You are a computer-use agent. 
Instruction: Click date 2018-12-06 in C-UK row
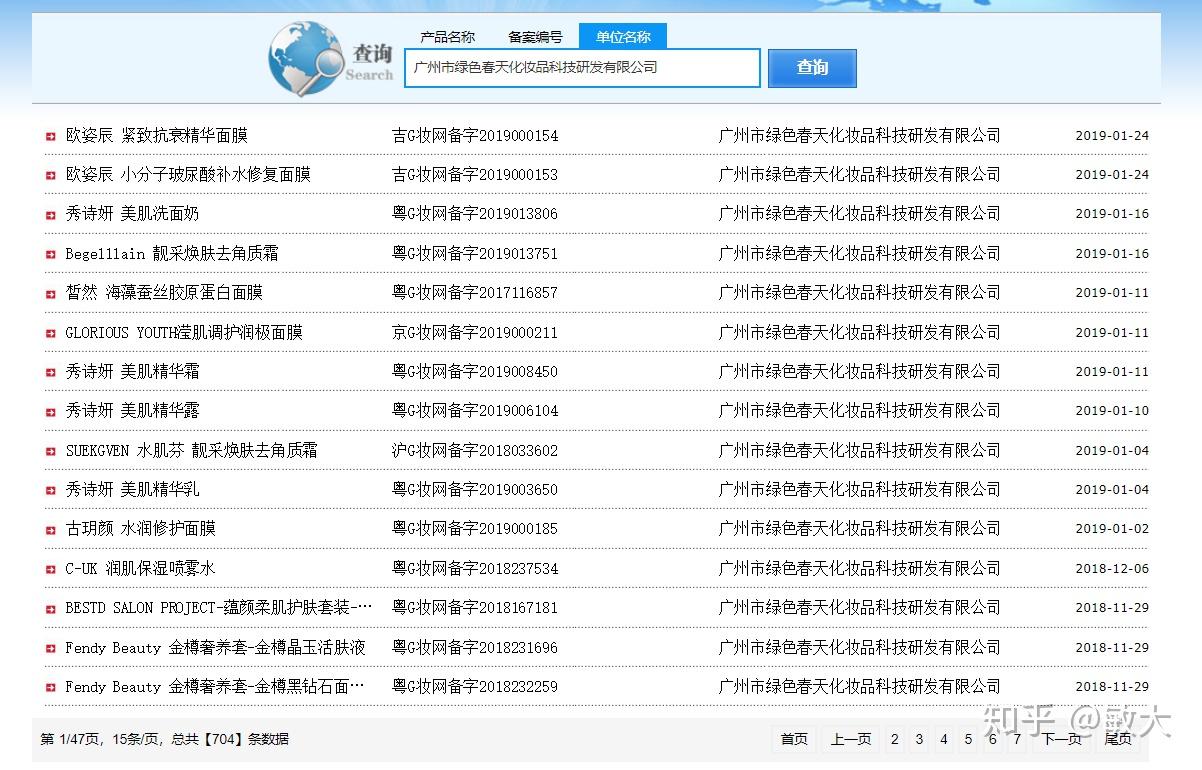click(x=1112, y=569)
